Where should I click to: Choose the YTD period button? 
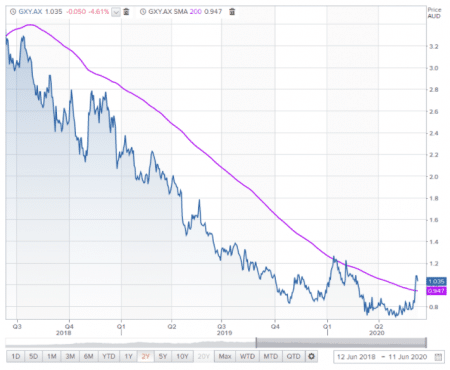tap(109, 356)
